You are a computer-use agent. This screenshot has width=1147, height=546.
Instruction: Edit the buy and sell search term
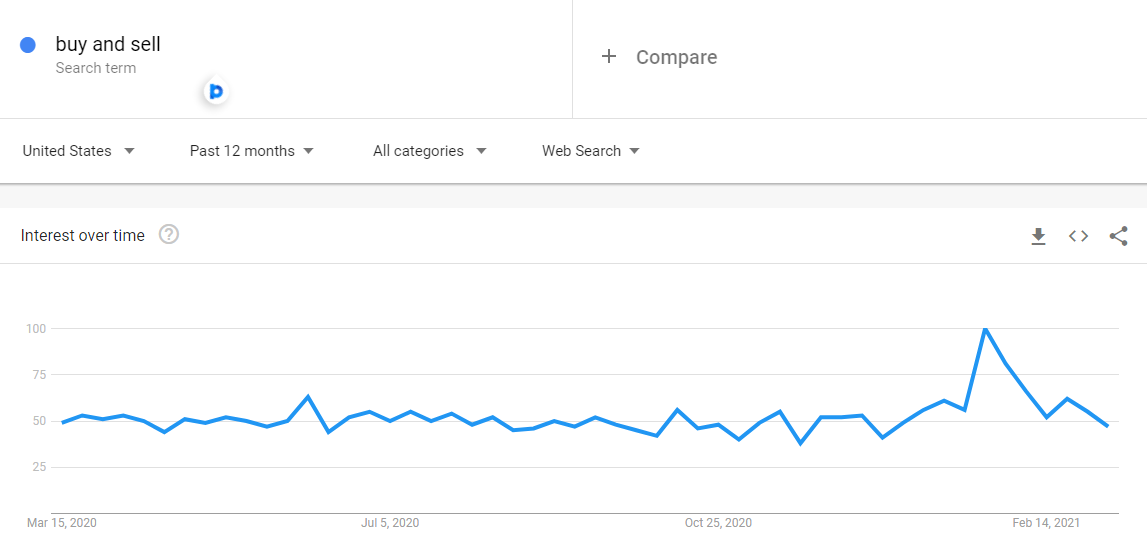(108, 45)
